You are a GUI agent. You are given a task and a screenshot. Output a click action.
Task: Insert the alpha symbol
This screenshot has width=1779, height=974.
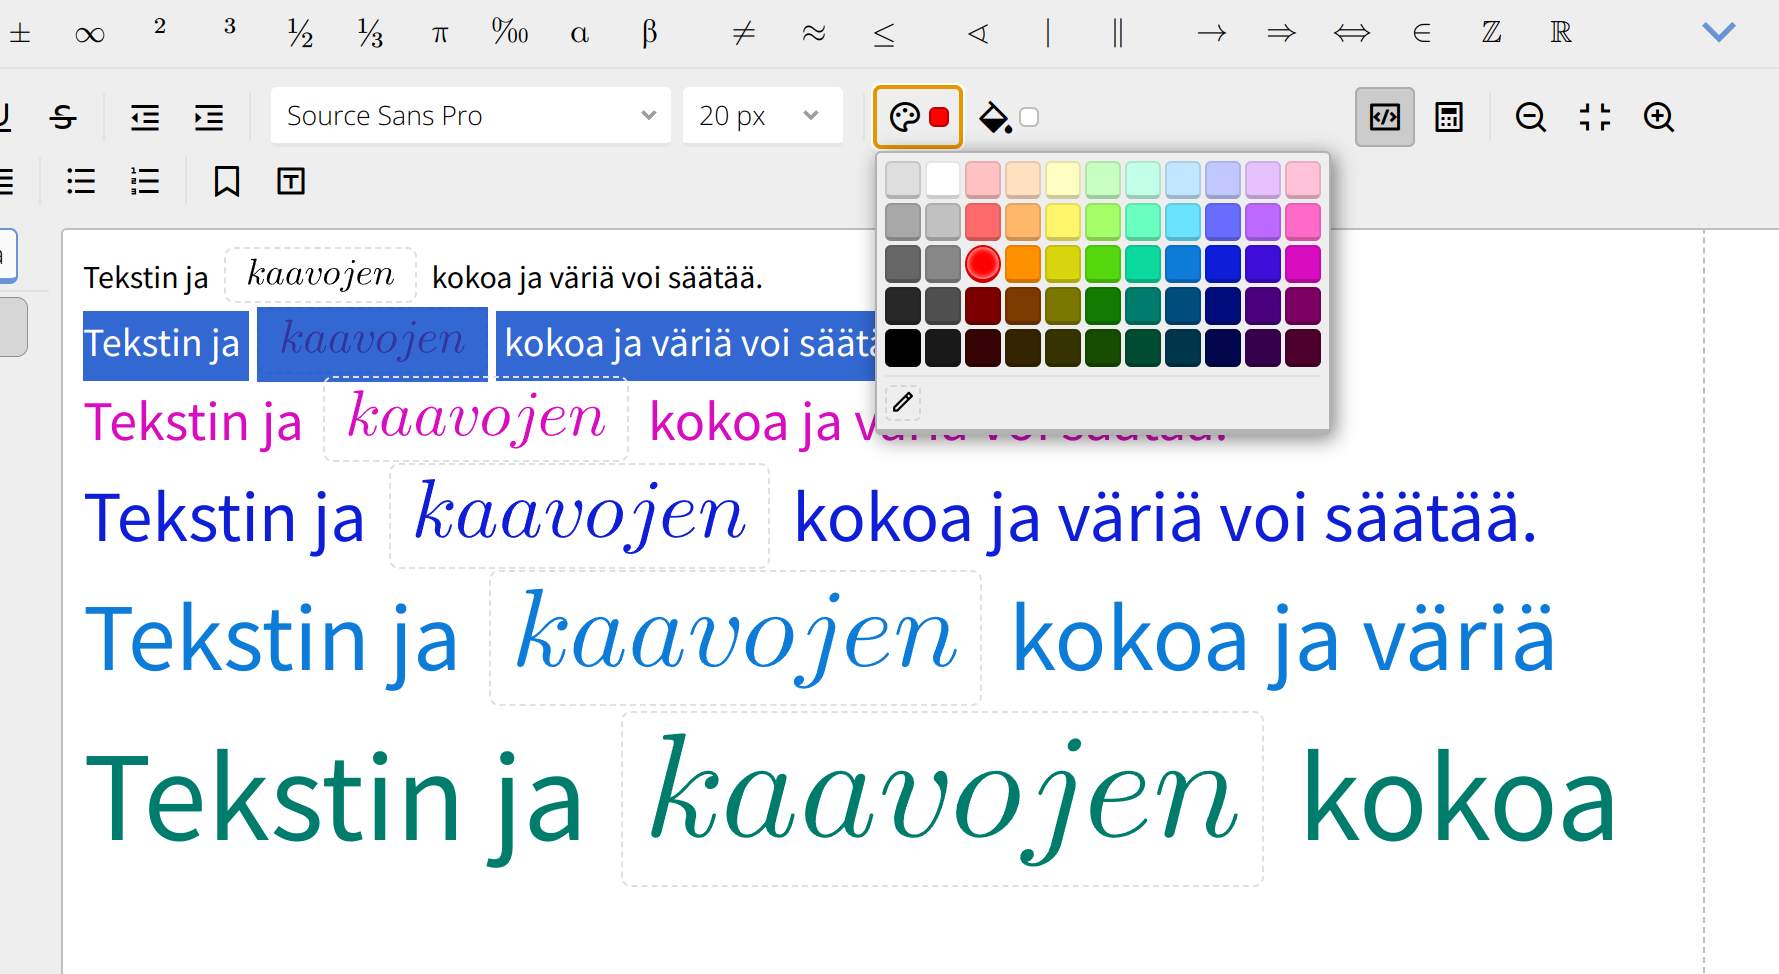point(580,33)
